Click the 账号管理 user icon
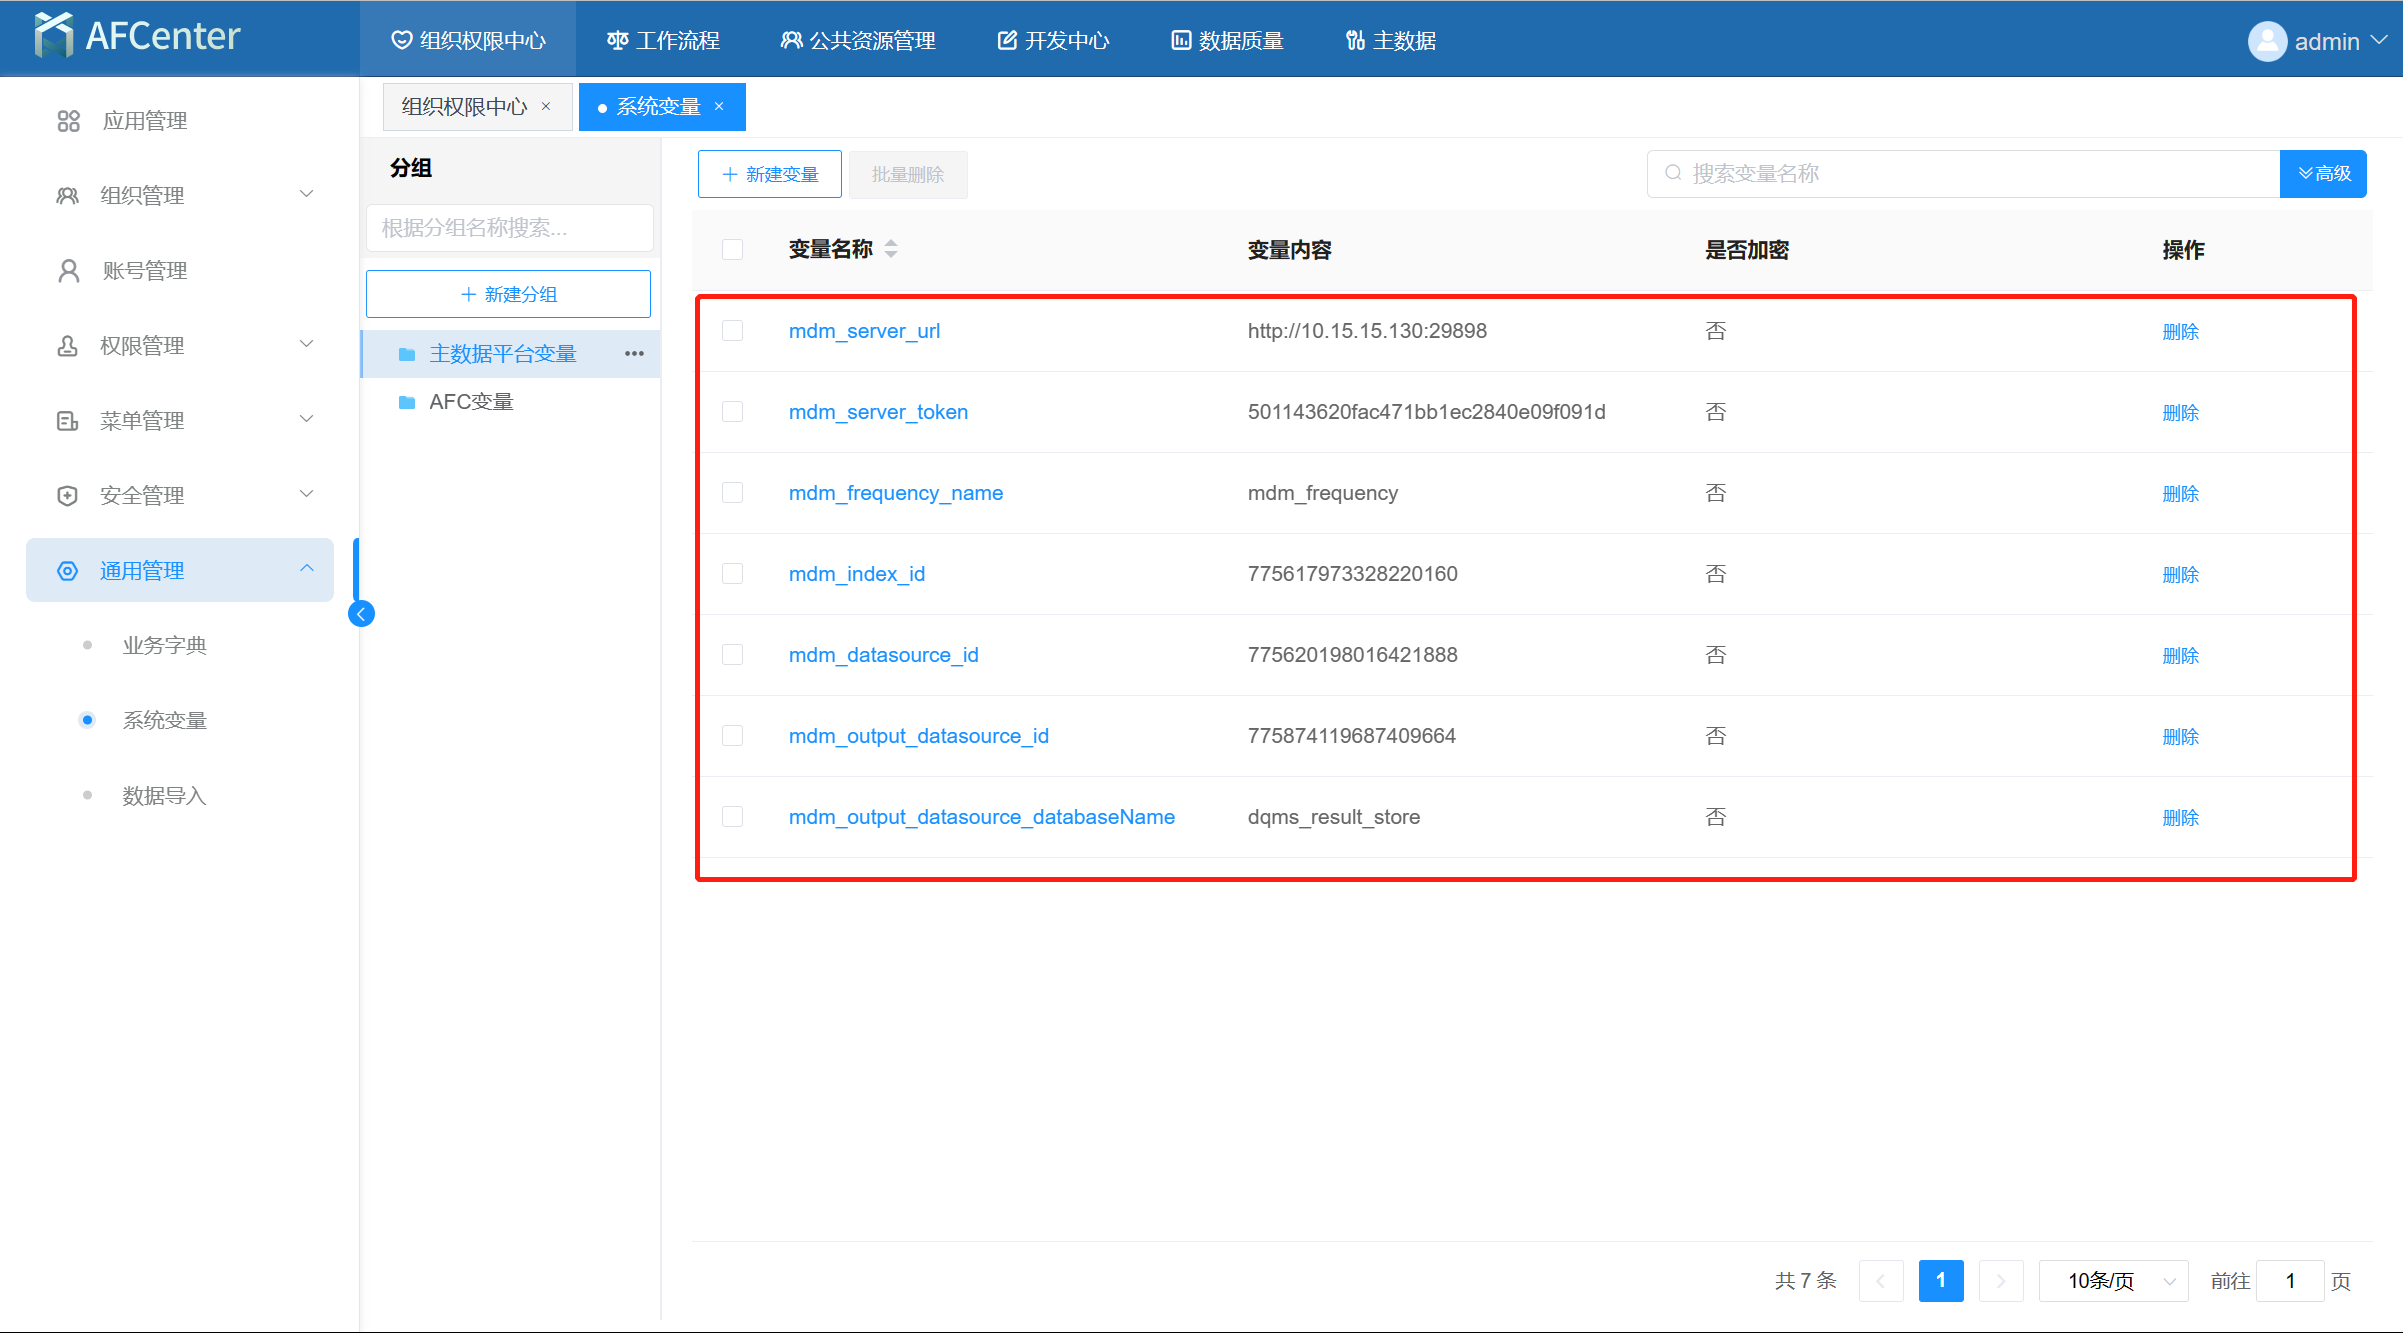 pyautogui.click(x=68, y=271)
